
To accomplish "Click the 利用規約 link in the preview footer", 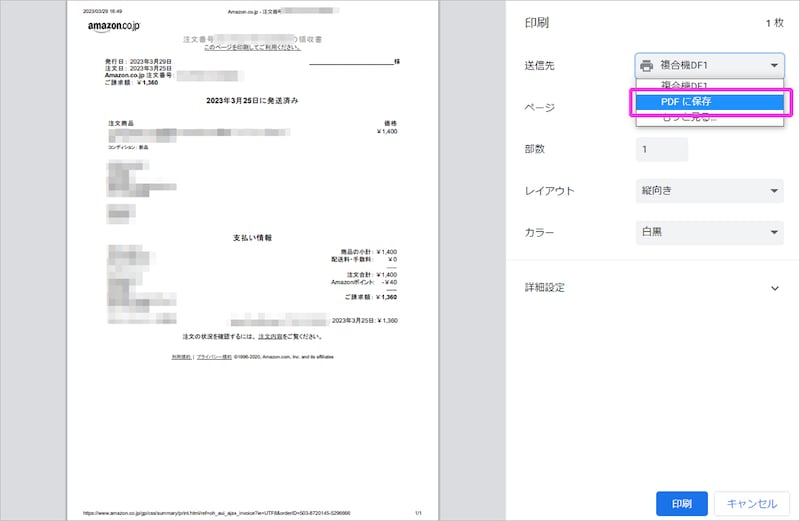I will [181, 357].
